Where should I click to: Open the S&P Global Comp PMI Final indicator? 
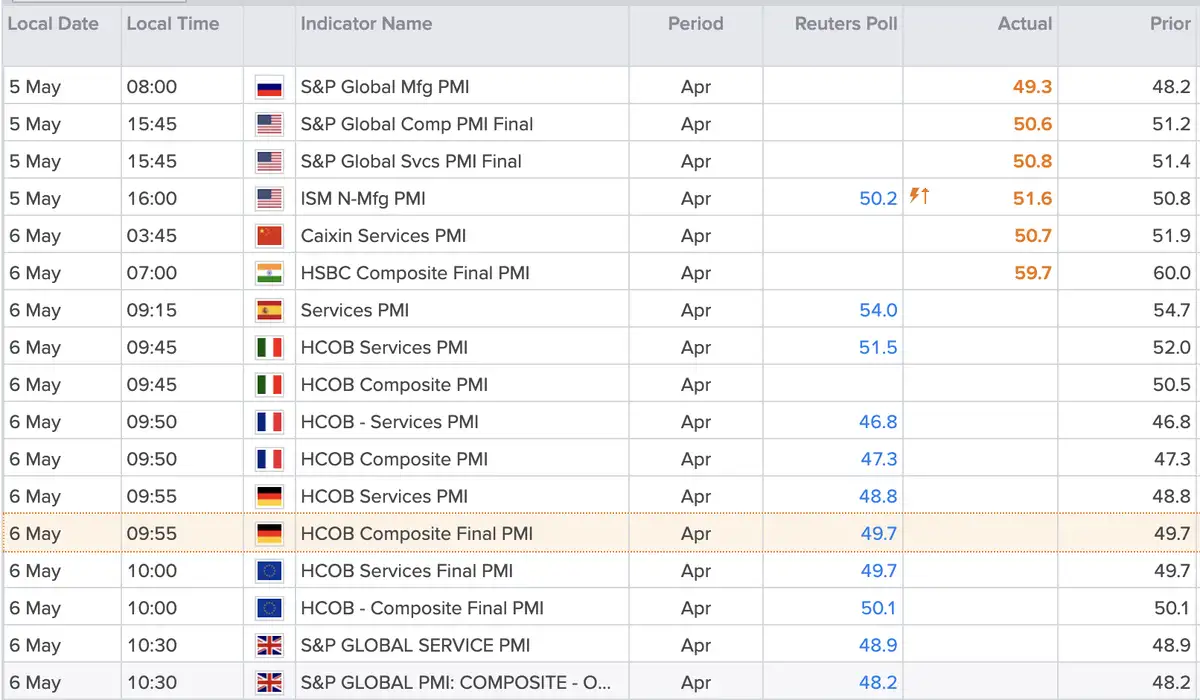point(417,124)
